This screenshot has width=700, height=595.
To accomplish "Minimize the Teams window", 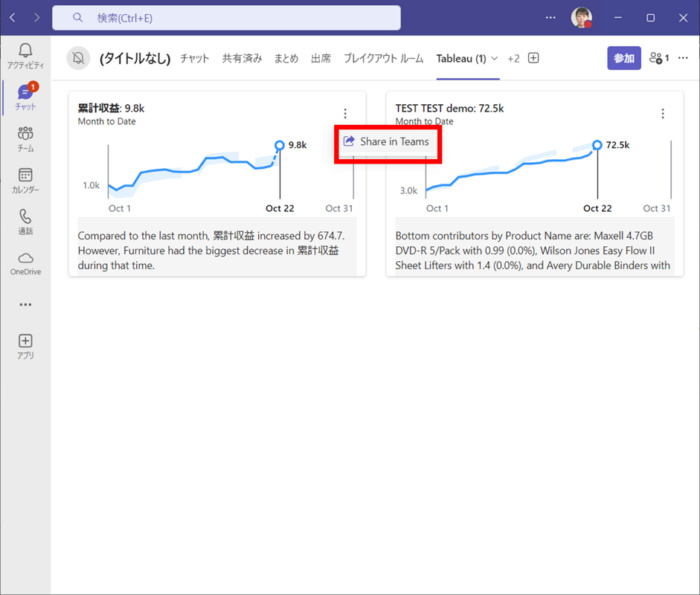I will pyautogui.click(x=618, y=17).
